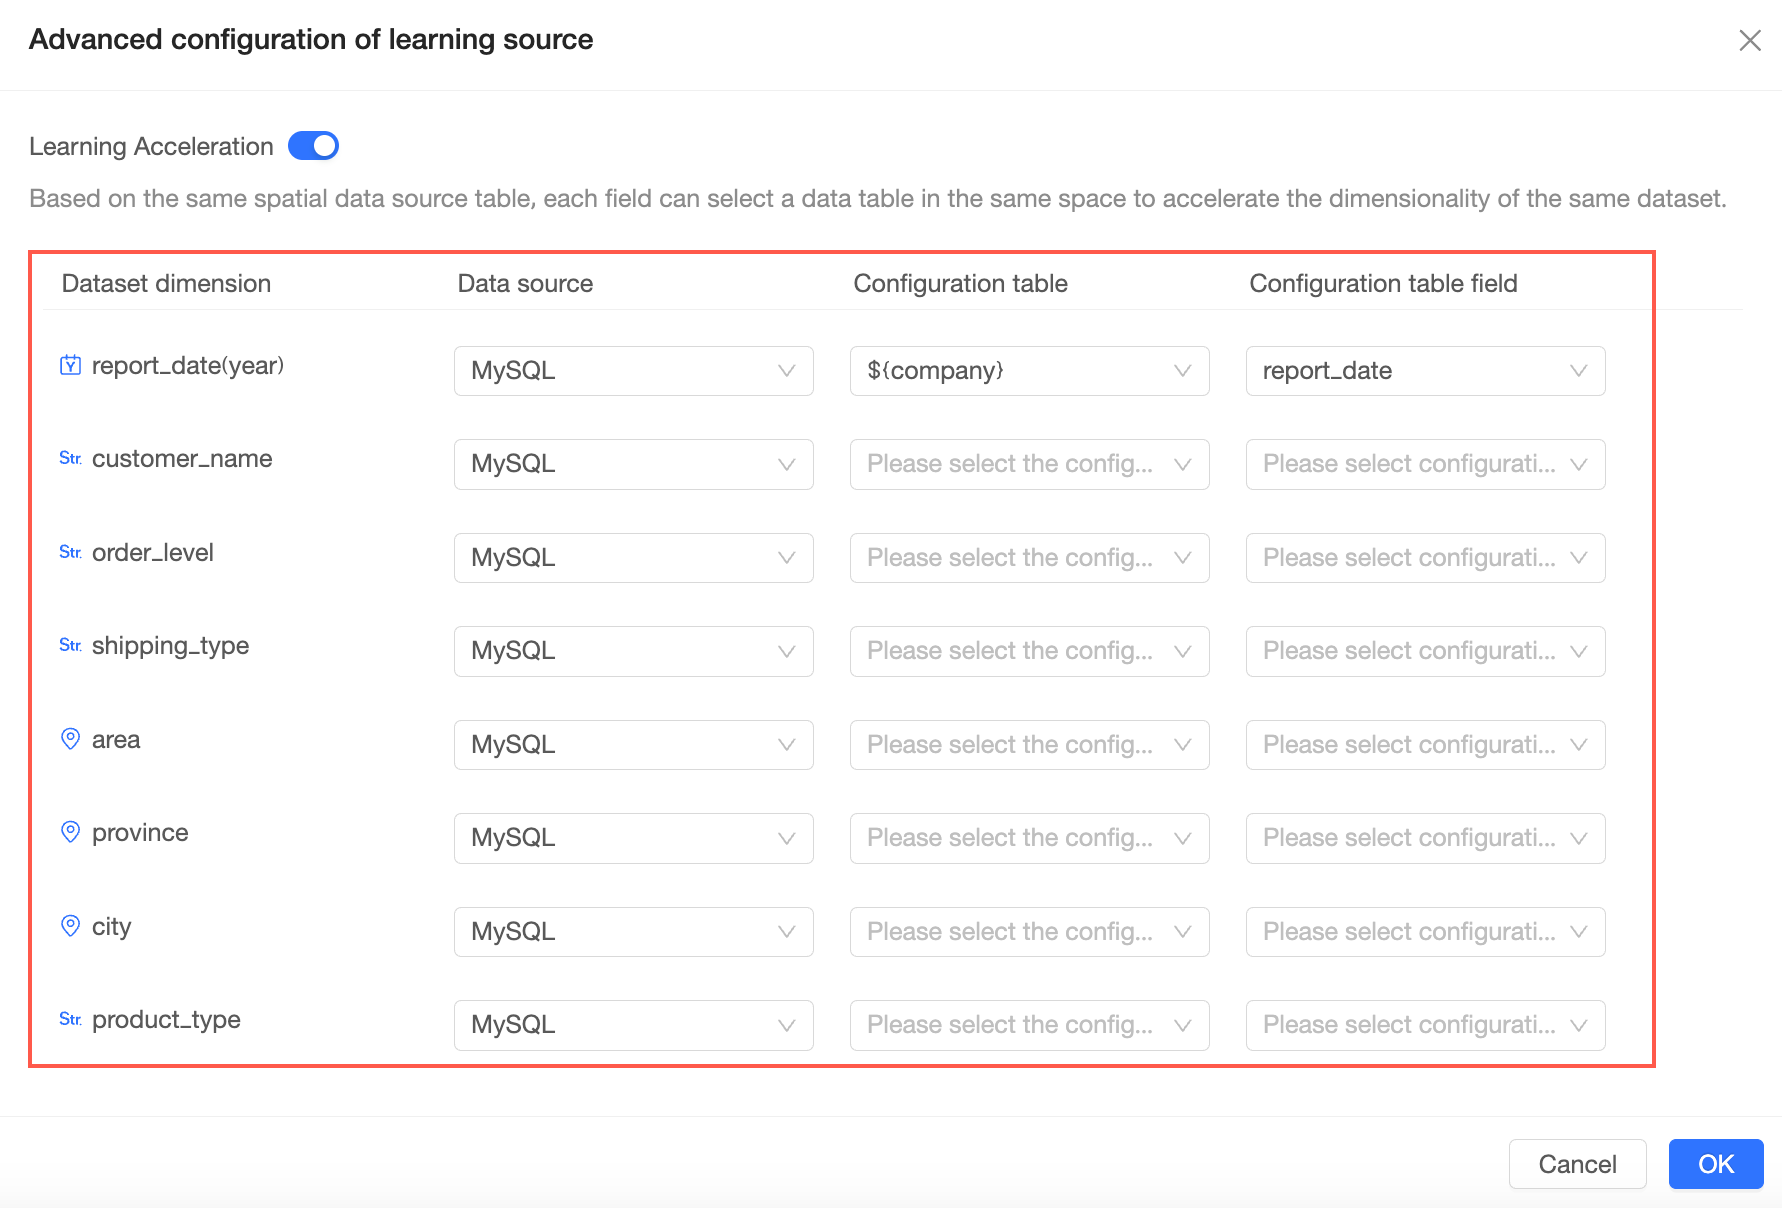Viewport: 1782px width, 1208px height.
Task: Click the Str icon beside shipping_type
Action: [x=70, y=645]
